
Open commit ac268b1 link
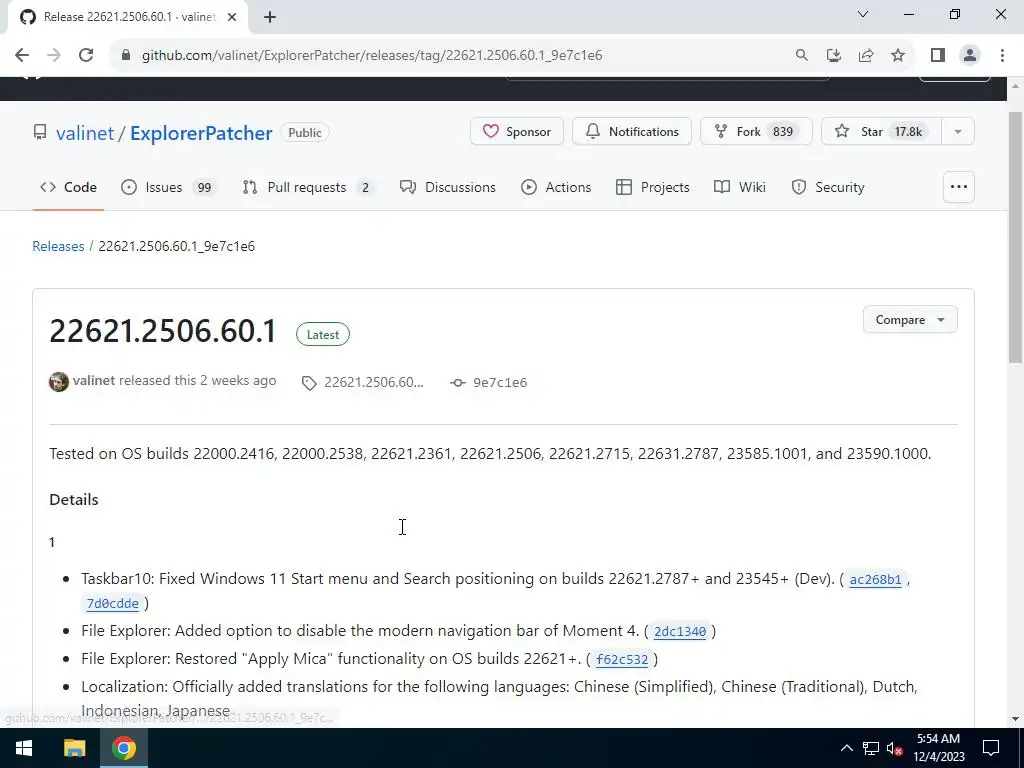click(875, 579)
